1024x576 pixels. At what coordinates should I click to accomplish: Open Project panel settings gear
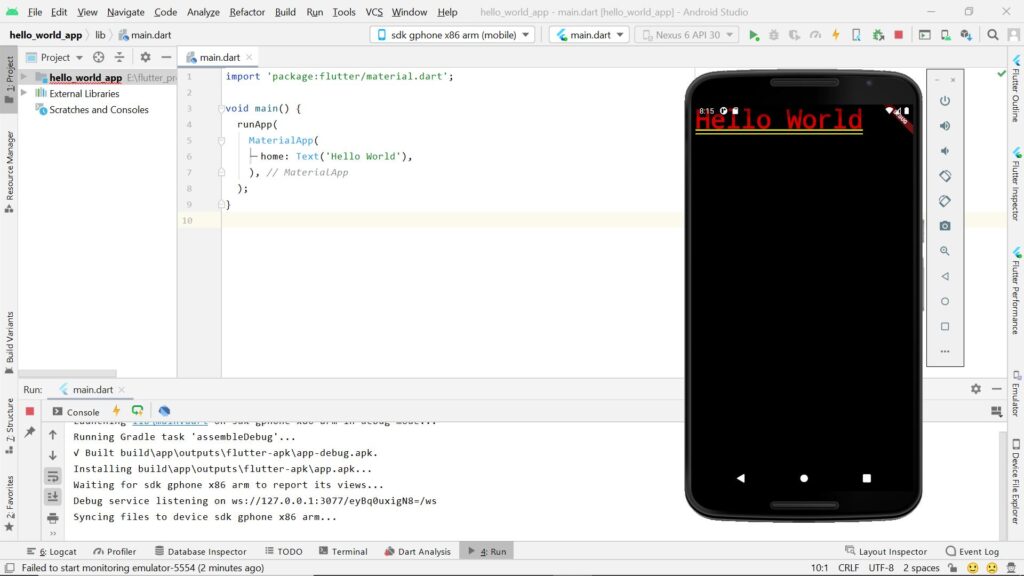[146, 57]
